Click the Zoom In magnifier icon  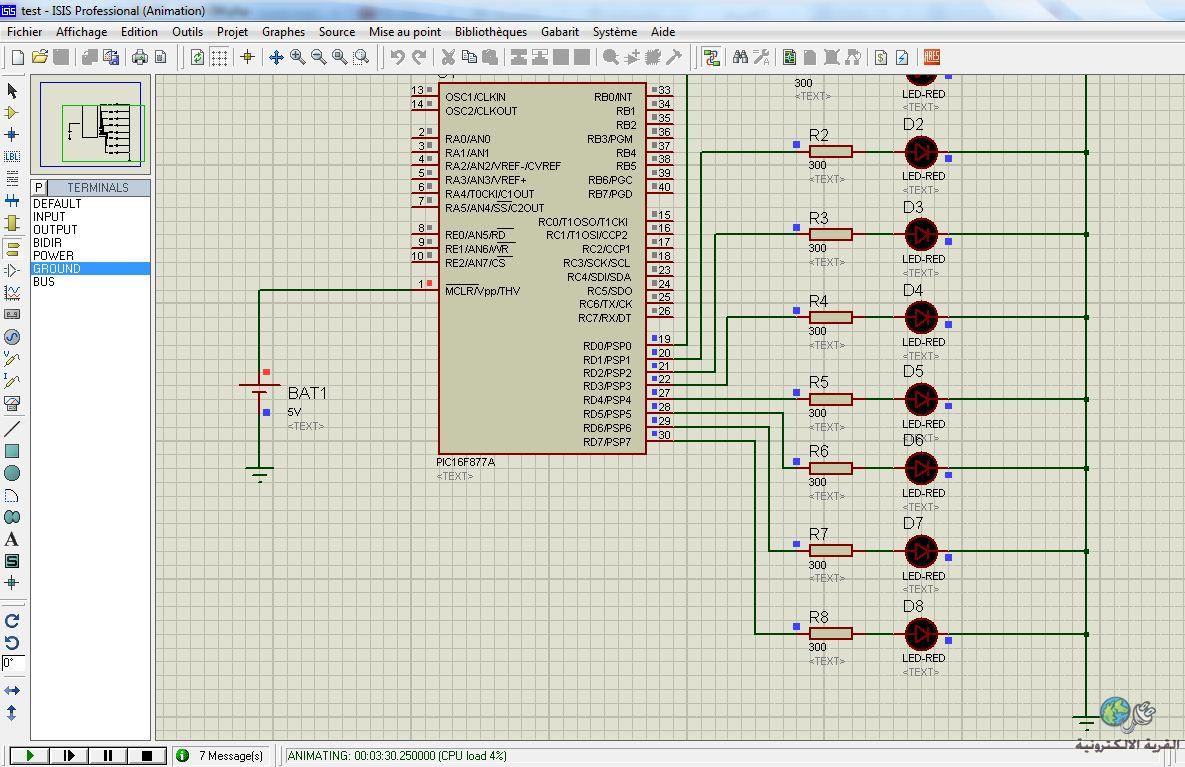[298, 57]
